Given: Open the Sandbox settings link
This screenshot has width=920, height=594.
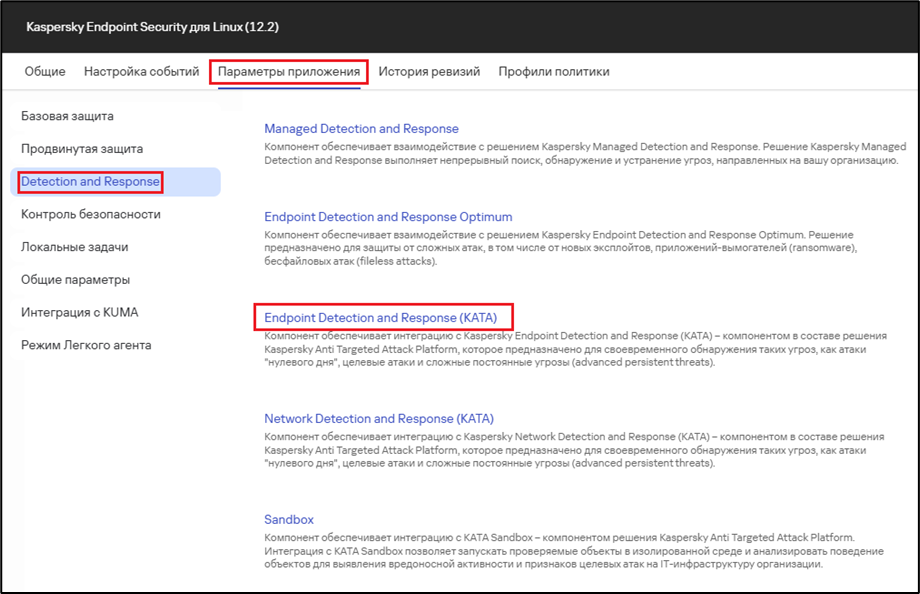Looking at the screenshot, I should pyautogui.click(x=289, y=520).
